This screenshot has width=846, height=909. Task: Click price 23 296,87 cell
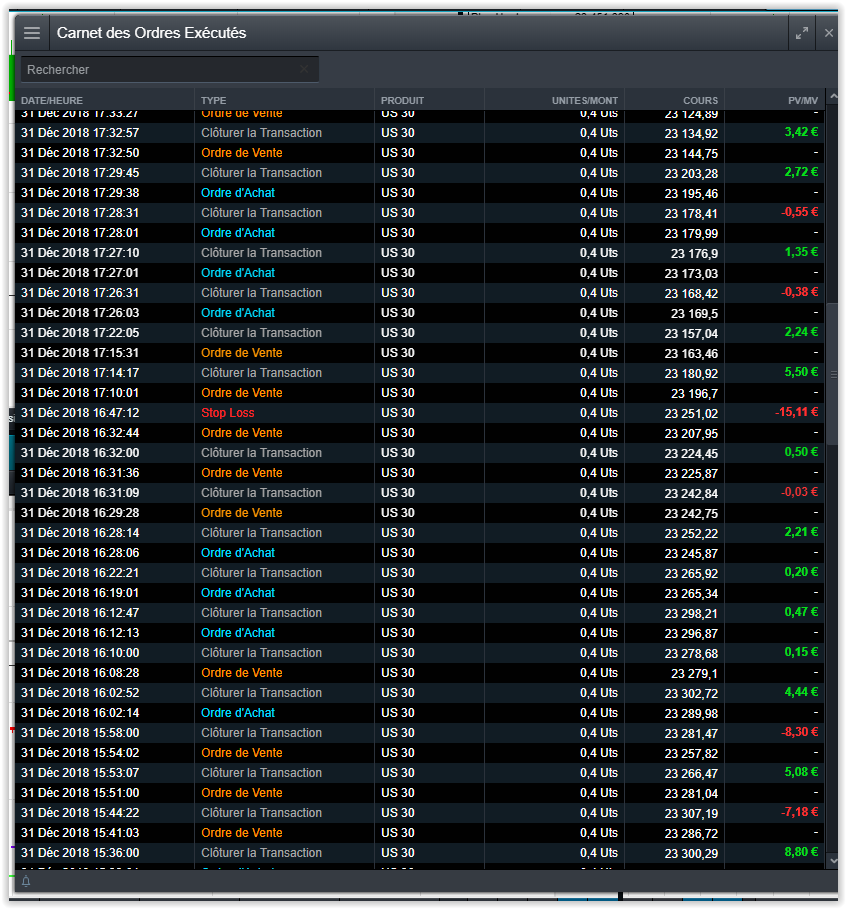click(x=691, y=634)
